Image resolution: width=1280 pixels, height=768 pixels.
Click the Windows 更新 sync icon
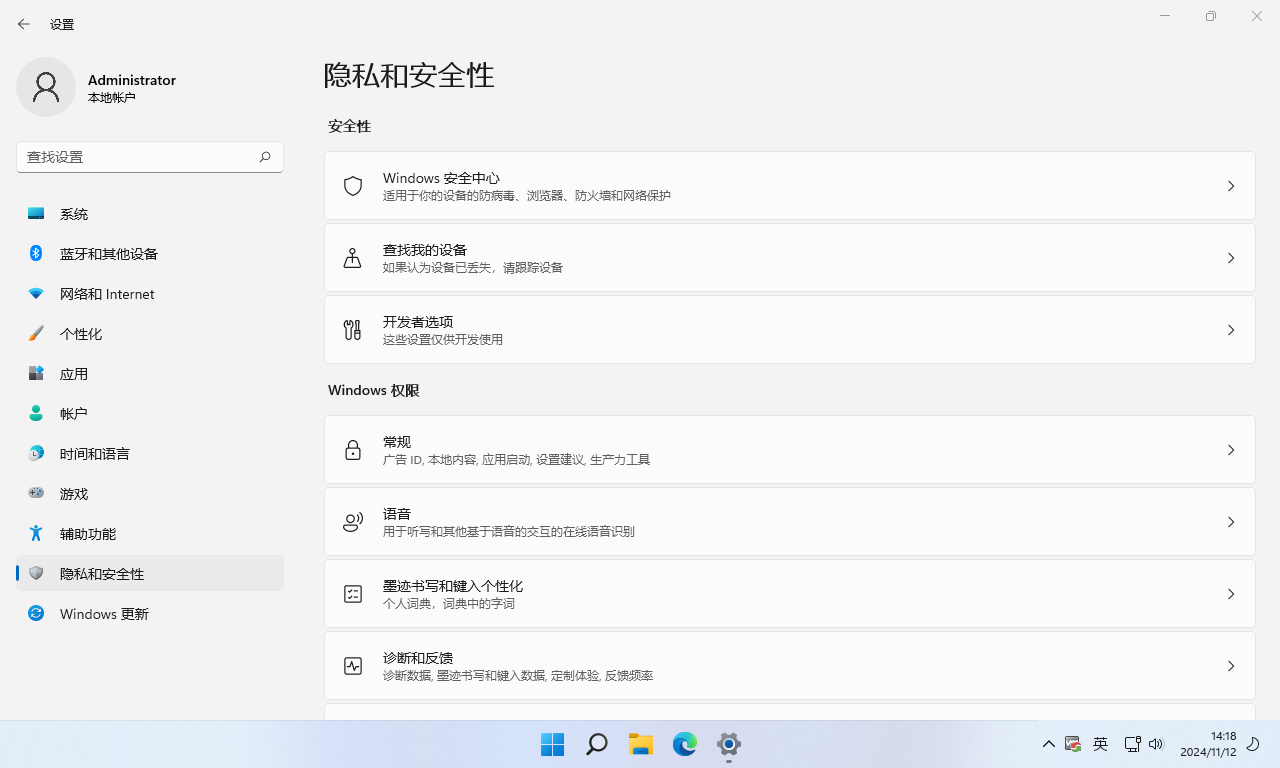[x=36, y=613]
